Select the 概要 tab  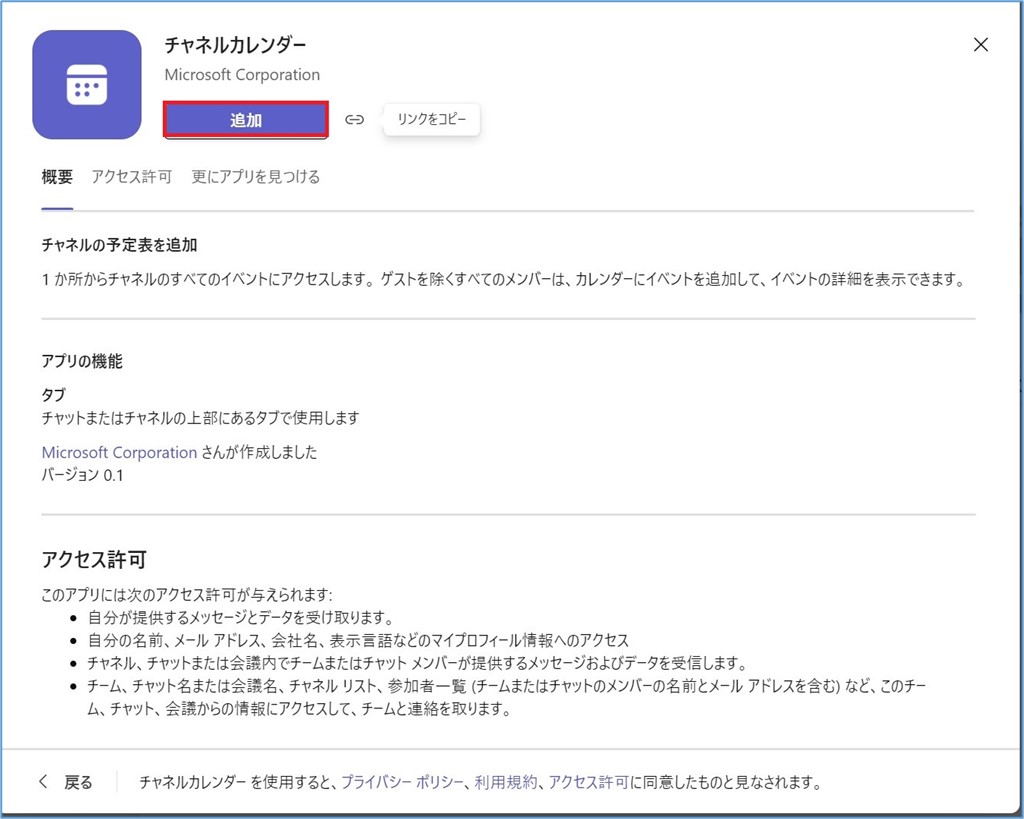[x=57, y=177]
